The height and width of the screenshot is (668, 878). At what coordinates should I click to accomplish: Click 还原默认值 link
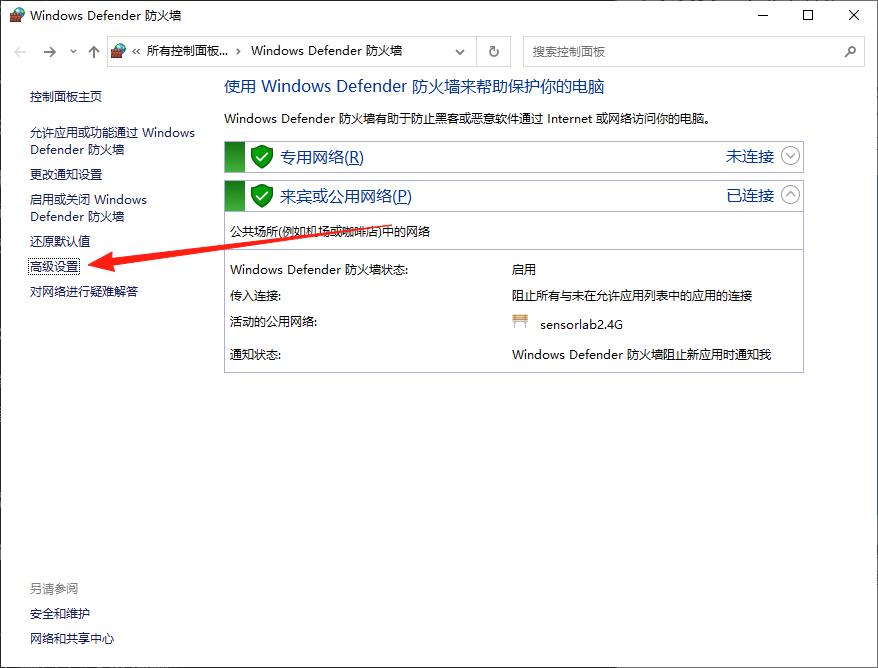[60, 241]
